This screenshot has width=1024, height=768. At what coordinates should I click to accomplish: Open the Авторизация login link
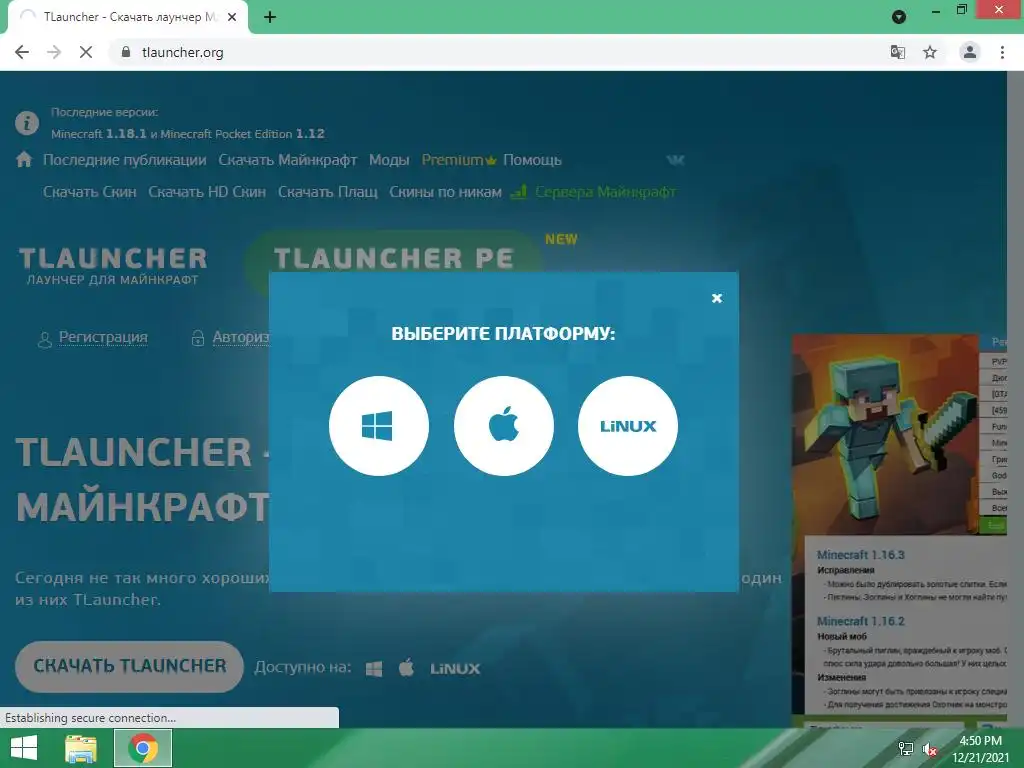(x=240, y=338)
